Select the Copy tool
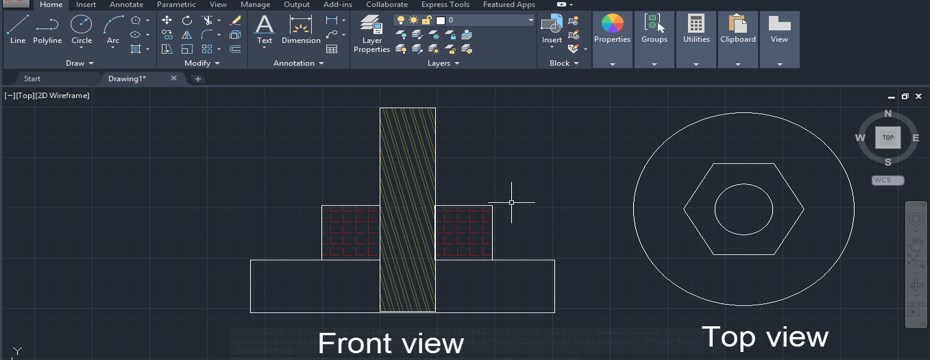The height and width of the screenshot is (360, 930). tap(167, 34)
